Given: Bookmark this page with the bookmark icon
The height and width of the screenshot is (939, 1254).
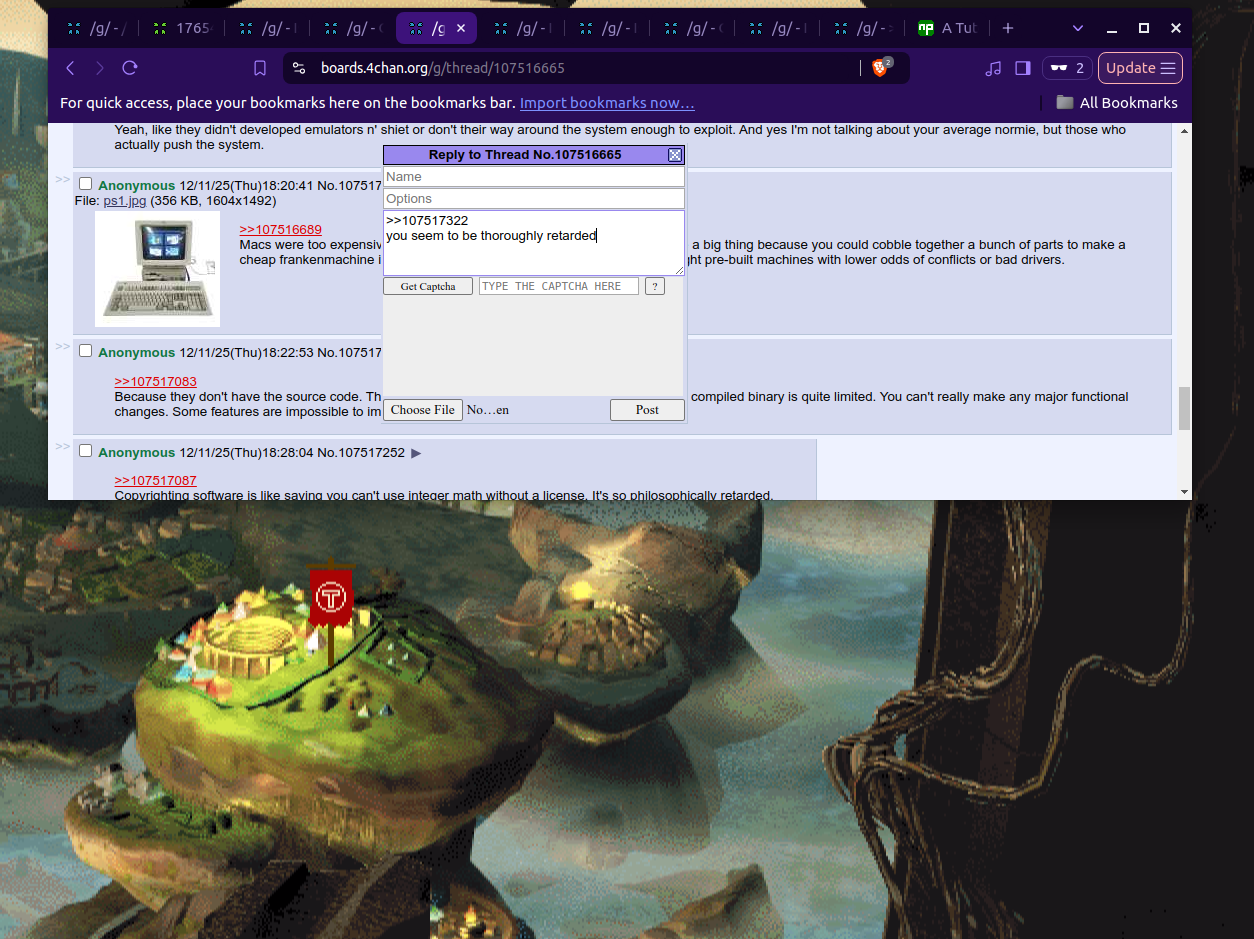Looking at the screenshot, I should click(260, 68).
